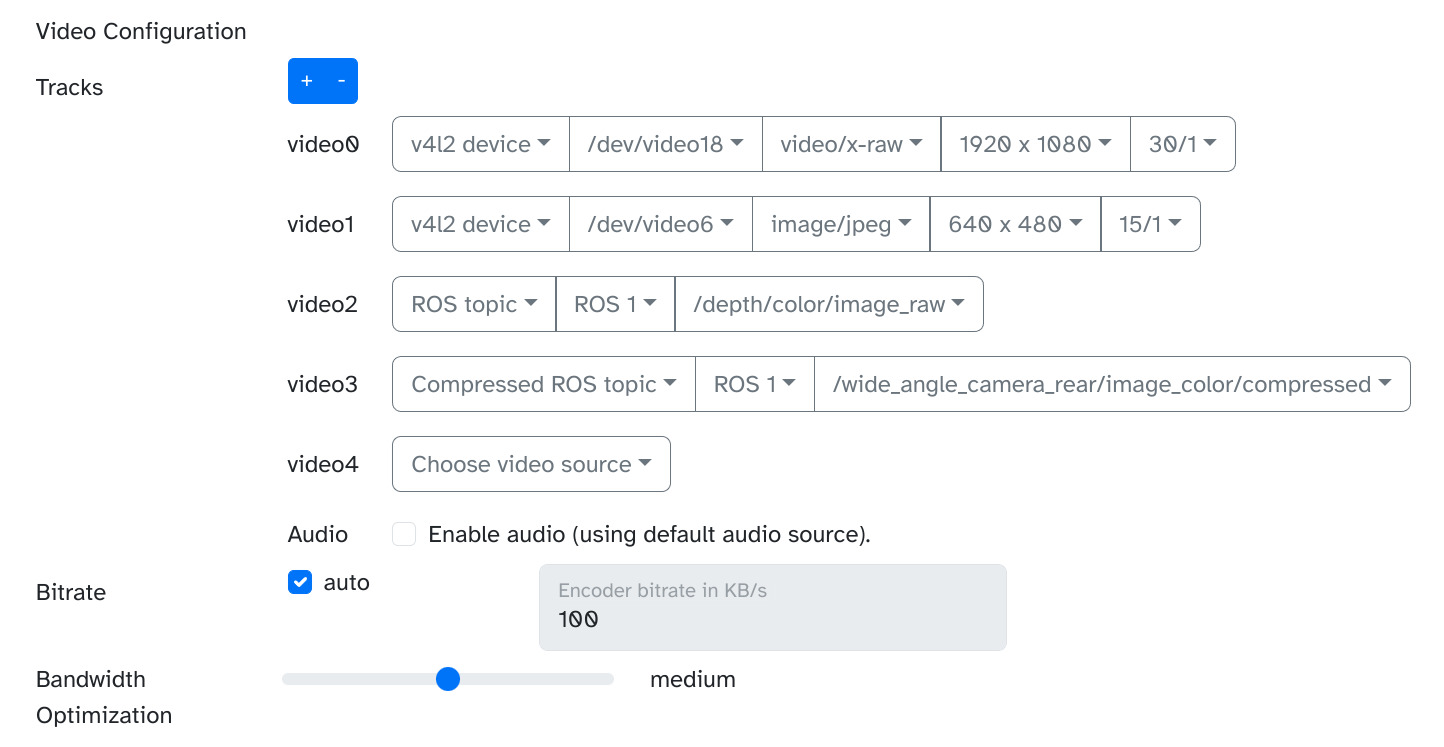Screen dimensions: 1444x747
Task: Open video0 source type dropdown
Action: pos(480,144)
